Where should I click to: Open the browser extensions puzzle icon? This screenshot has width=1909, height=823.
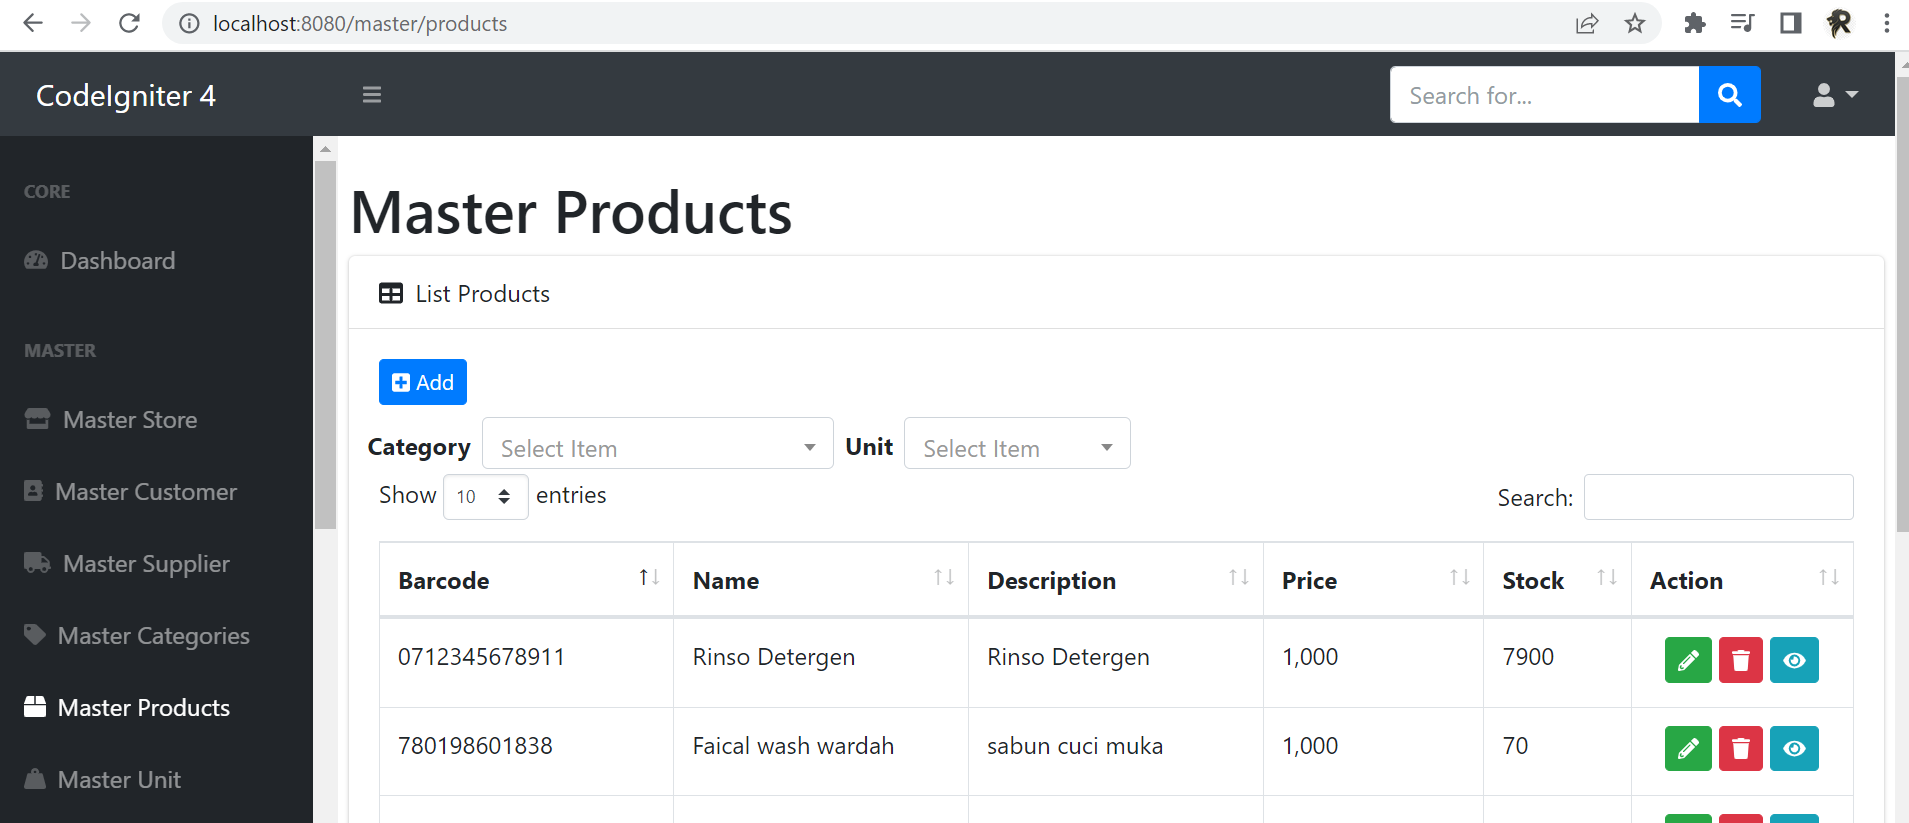click(1694, 23)
